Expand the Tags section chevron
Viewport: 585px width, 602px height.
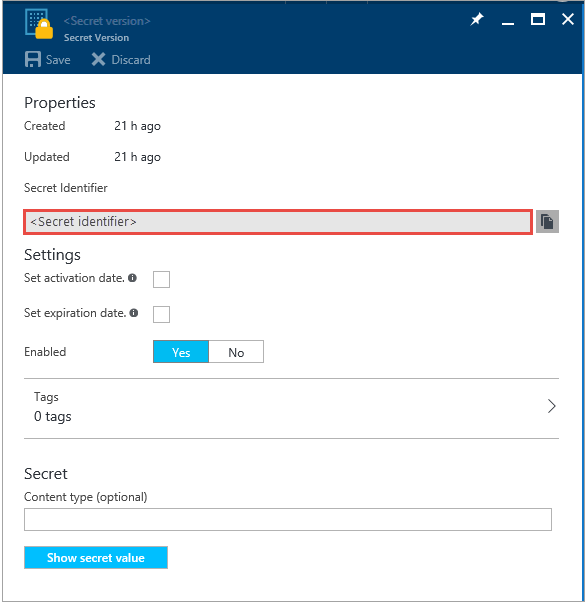[552, 406]
